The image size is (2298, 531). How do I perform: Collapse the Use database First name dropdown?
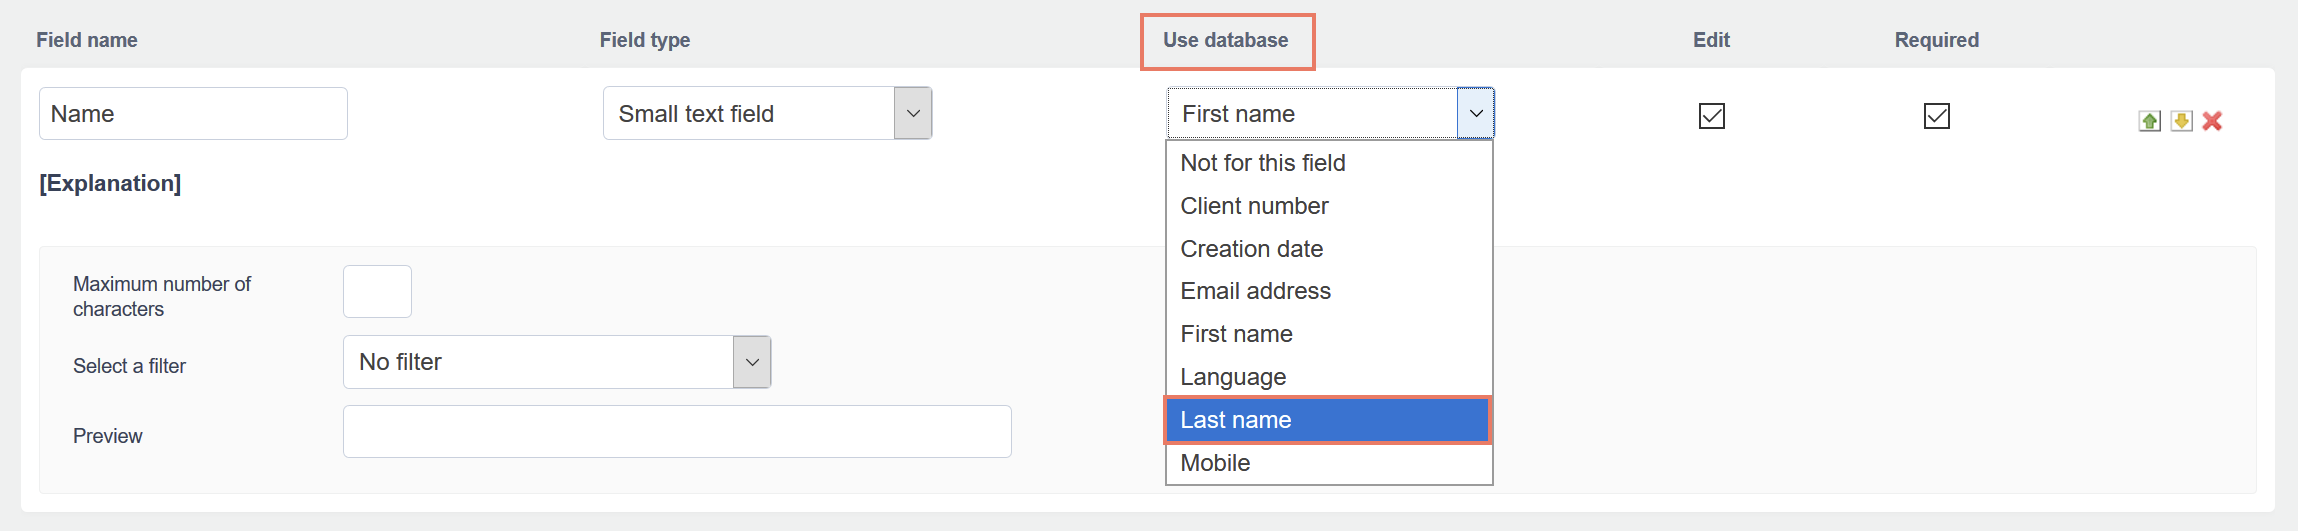click(1475, 113)
